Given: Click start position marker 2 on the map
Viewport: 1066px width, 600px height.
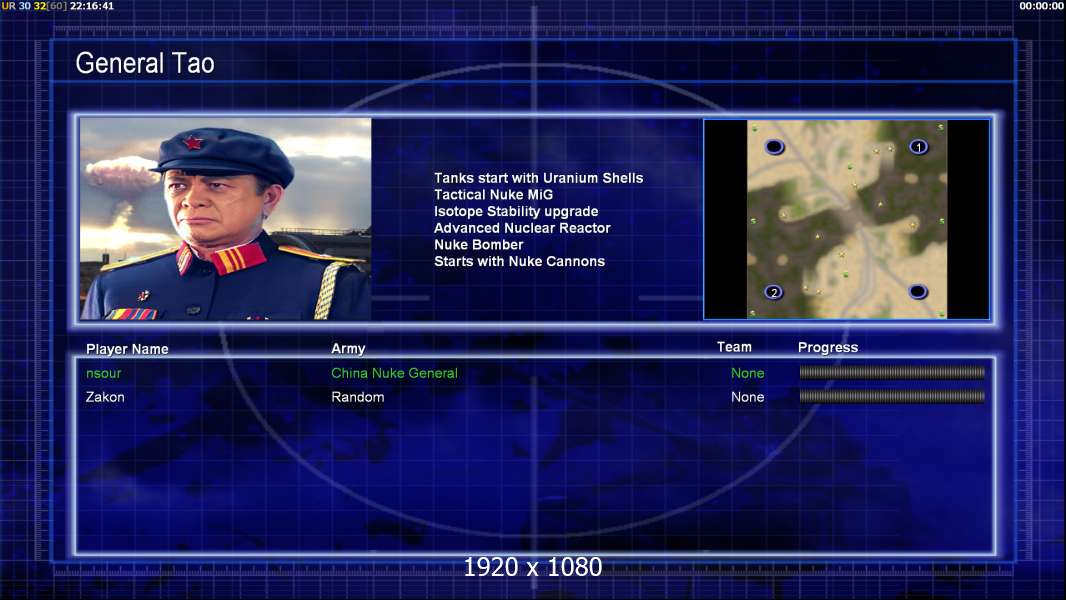Looking at the screenshot, I should coord(774,292).
